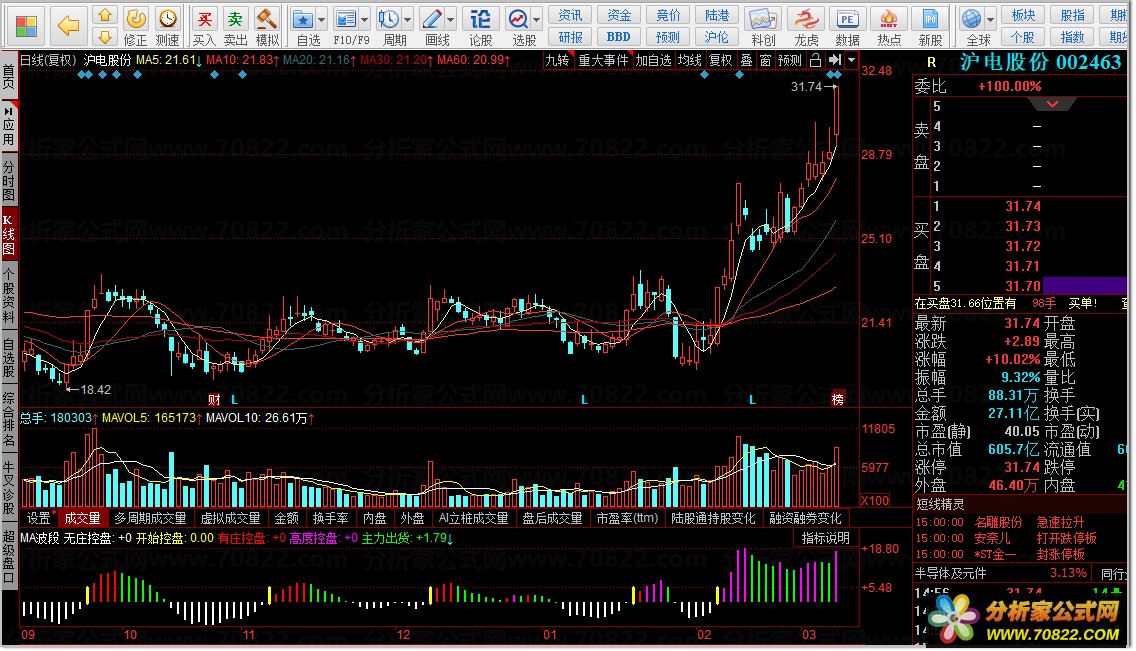
Task: Open the 买入 buy order icon
Action: [x=204, y=27]
